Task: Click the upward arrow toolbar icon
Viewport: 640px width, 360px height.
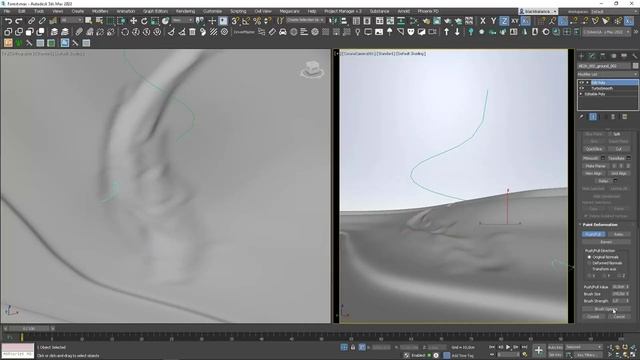Action: [x=446, y=32]
